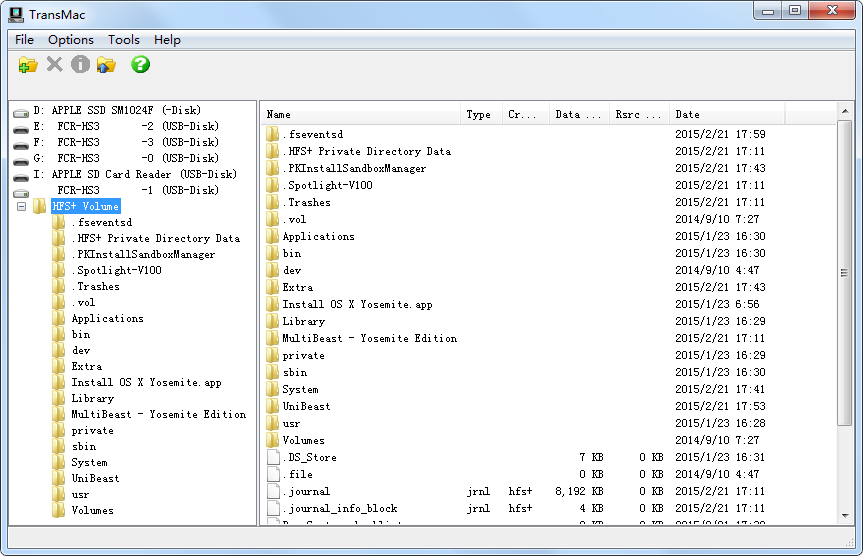Click the .vol folder icon in file list

click(x=272, y=219)
